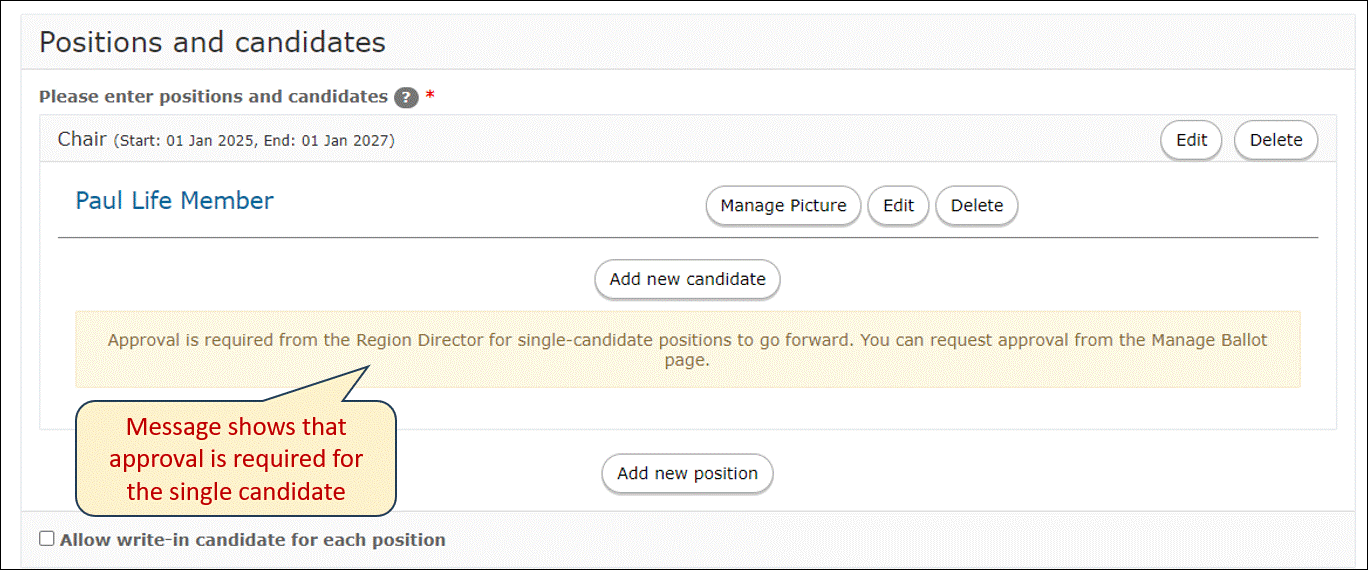1368x570 pixels.
Task: Select the Chair position title
Action: [82, 139]
